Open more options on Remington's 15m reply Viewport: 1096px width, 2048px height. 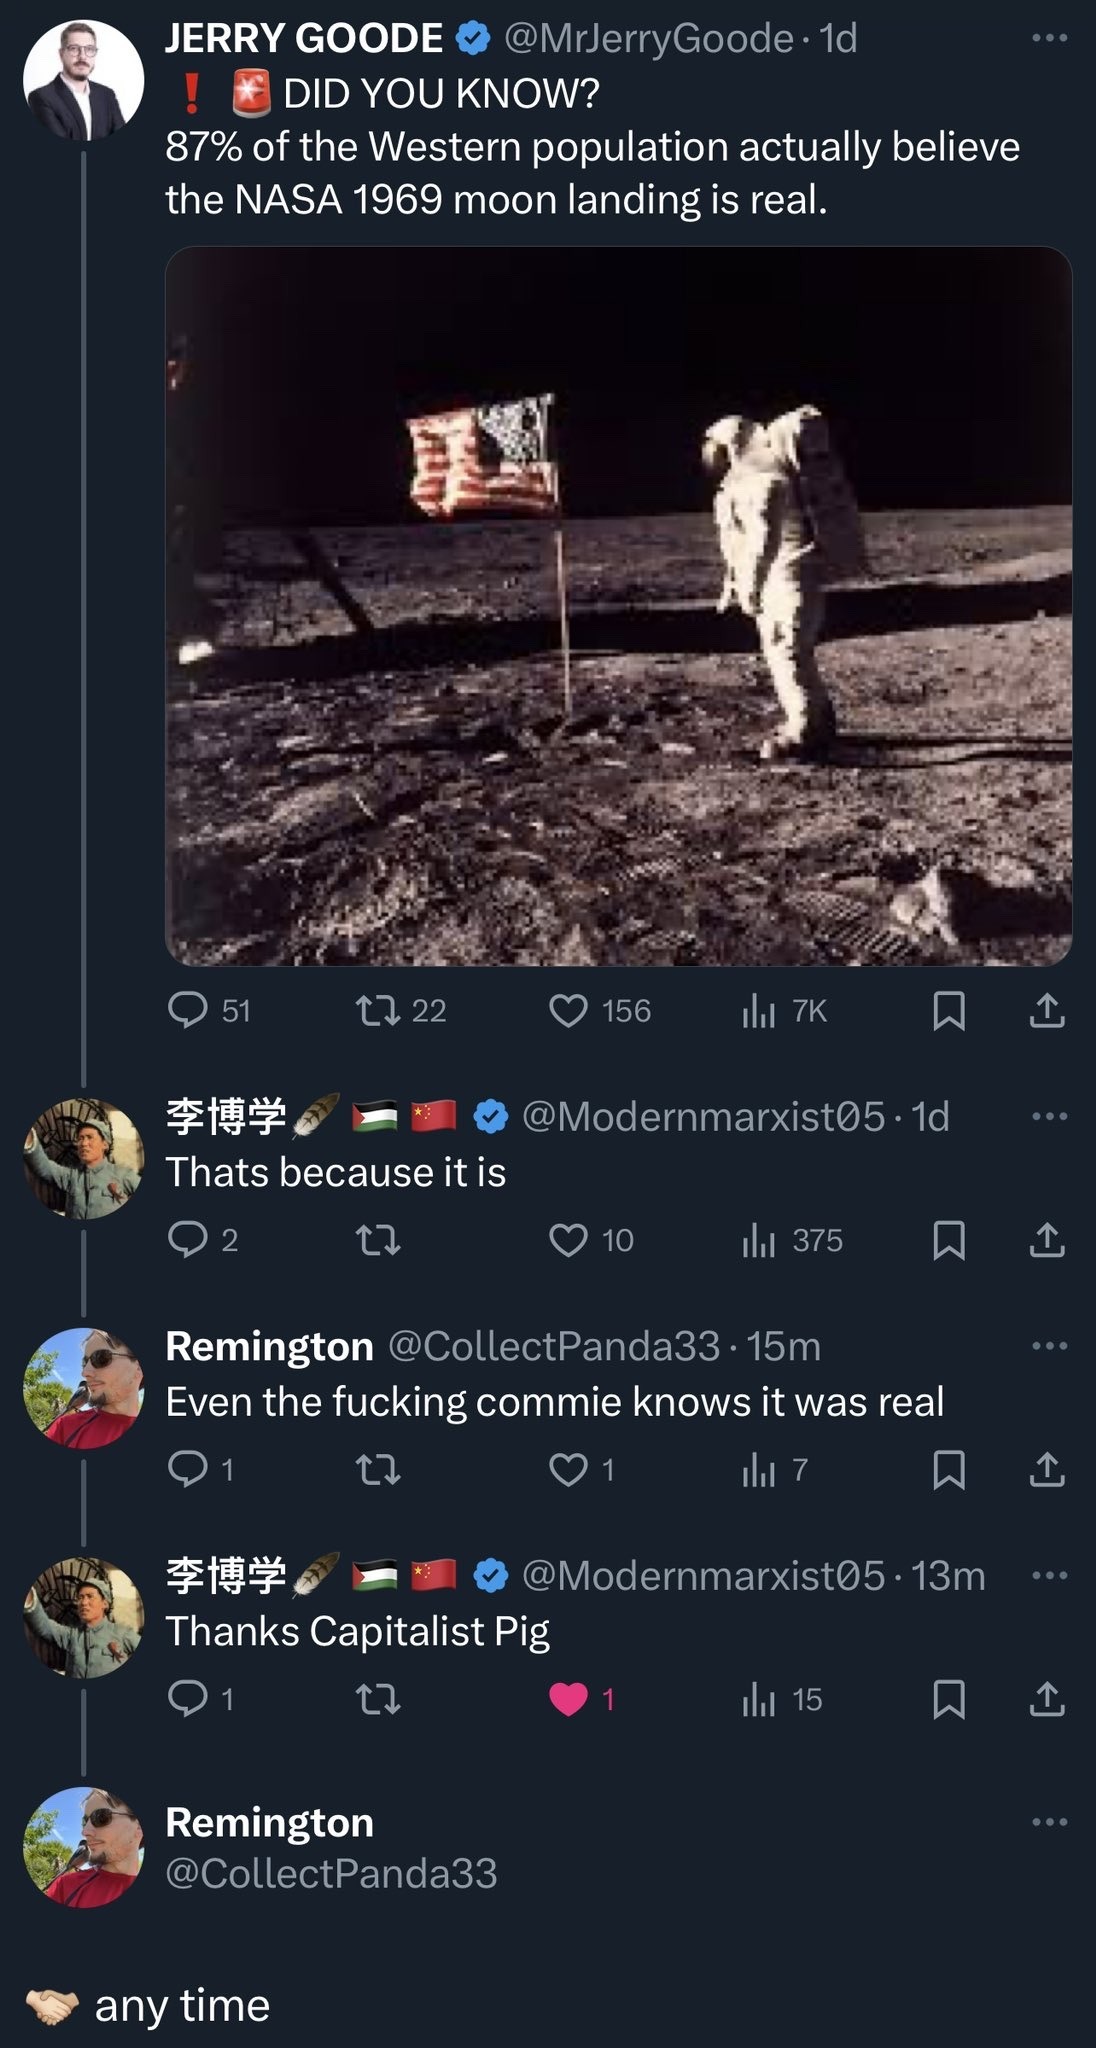(1049, 1346)
